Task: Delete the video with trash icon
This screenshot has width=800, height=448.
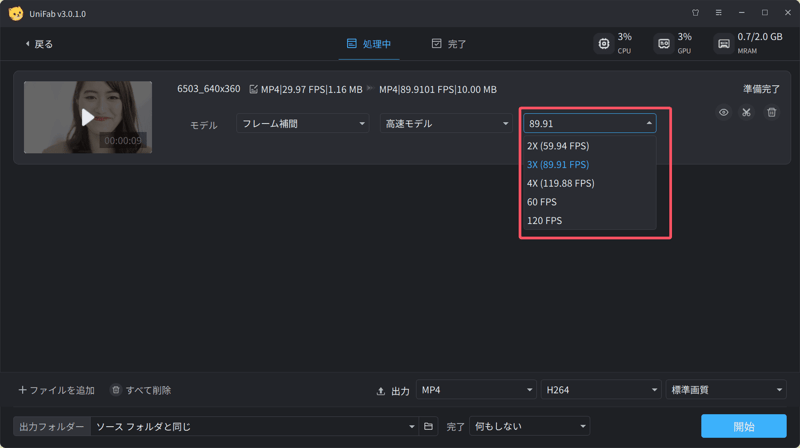Action: 771,113
